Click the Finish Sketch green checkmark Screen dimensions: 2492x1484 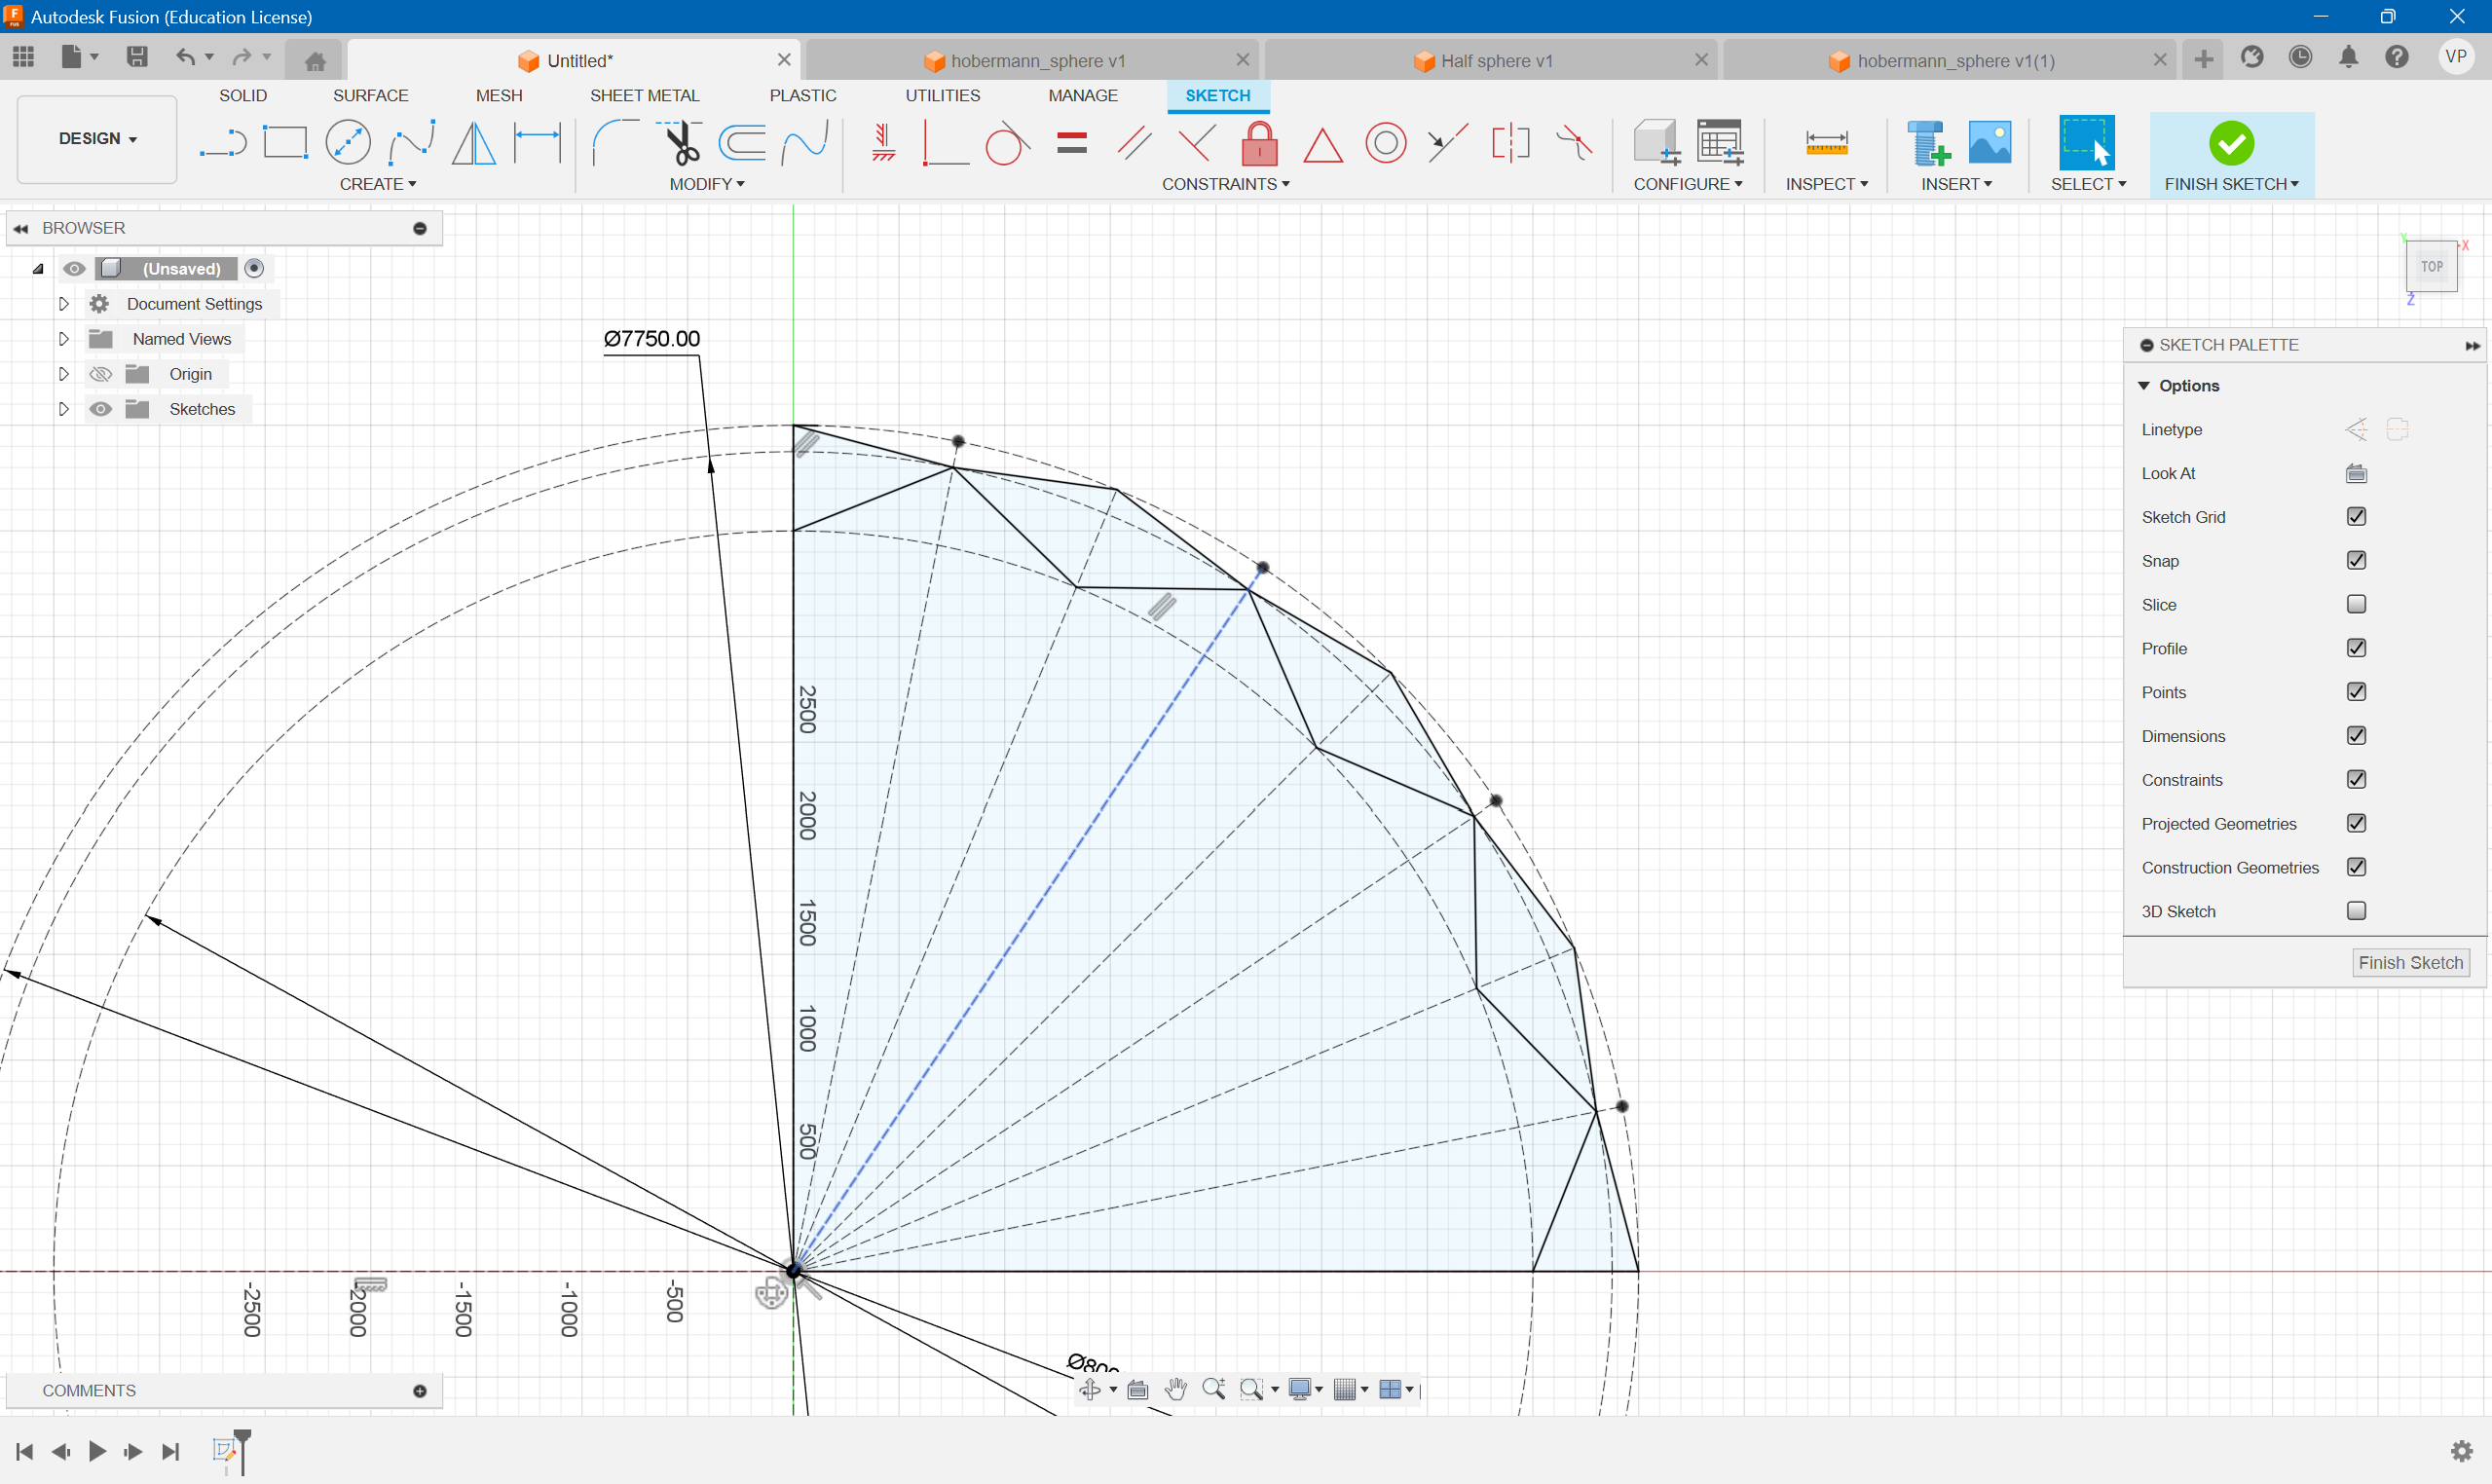pos(2229,139)
